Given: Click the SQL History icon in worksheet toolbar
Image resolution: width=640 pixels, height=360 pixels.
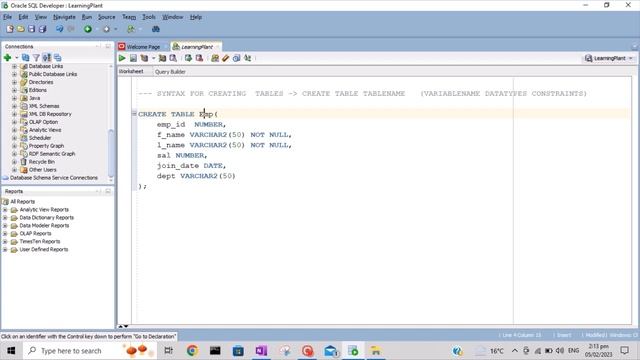Looking at the screenshot, I should point(236,58).
